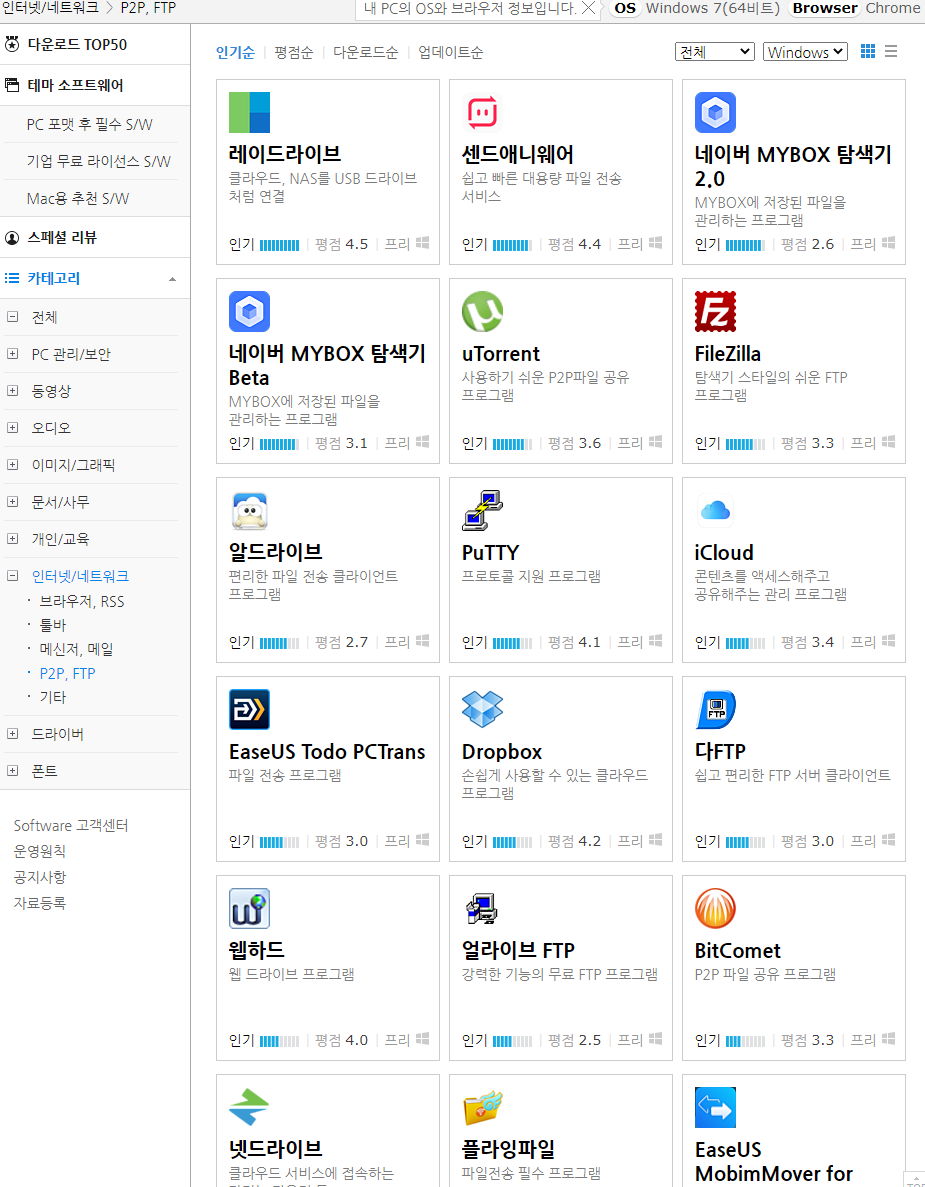Click the 다운로드 TOP50 medal icon

[x=11, y=44]
